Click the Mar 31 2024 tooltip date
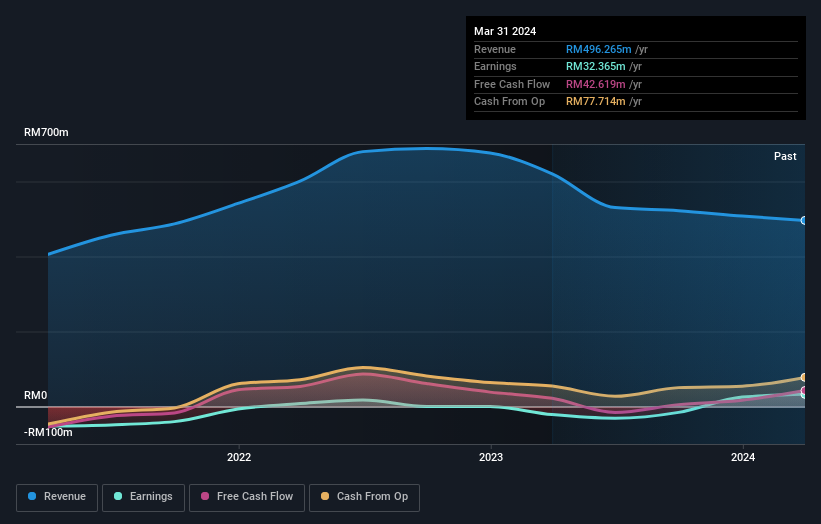This screenshot has height=524, width=821. click(505, 31)
